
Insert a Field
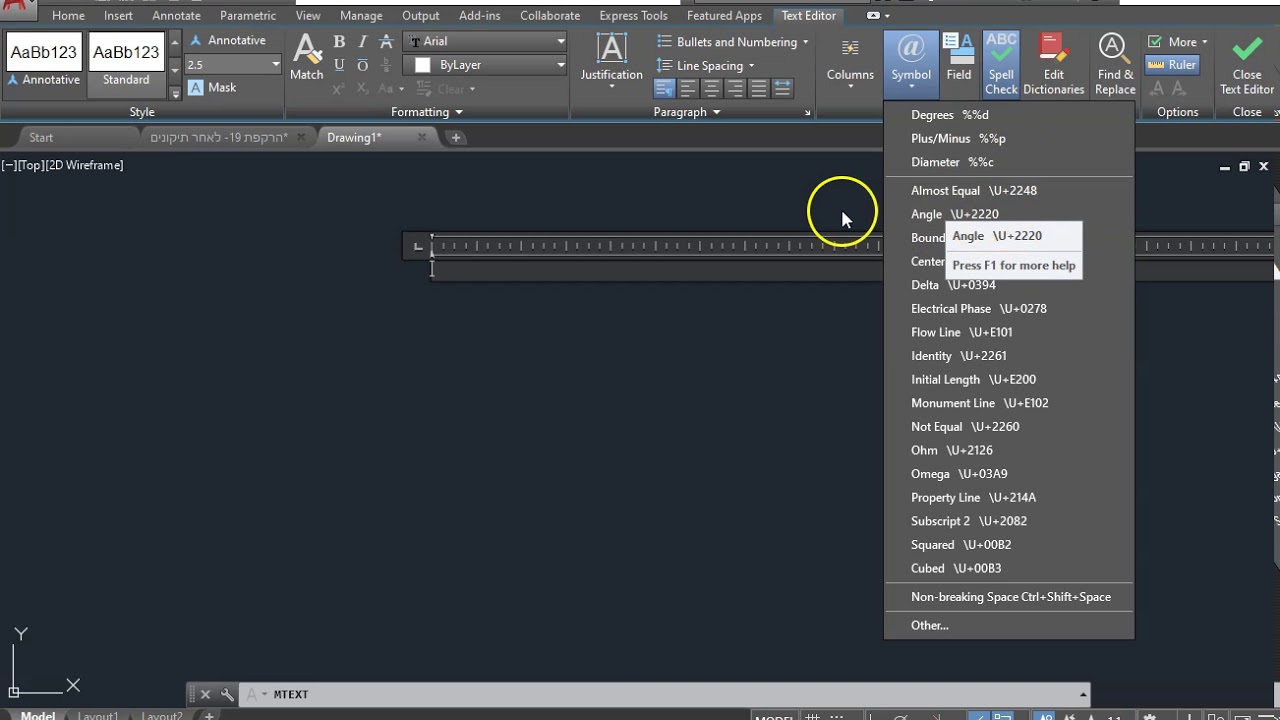point(959,57)
